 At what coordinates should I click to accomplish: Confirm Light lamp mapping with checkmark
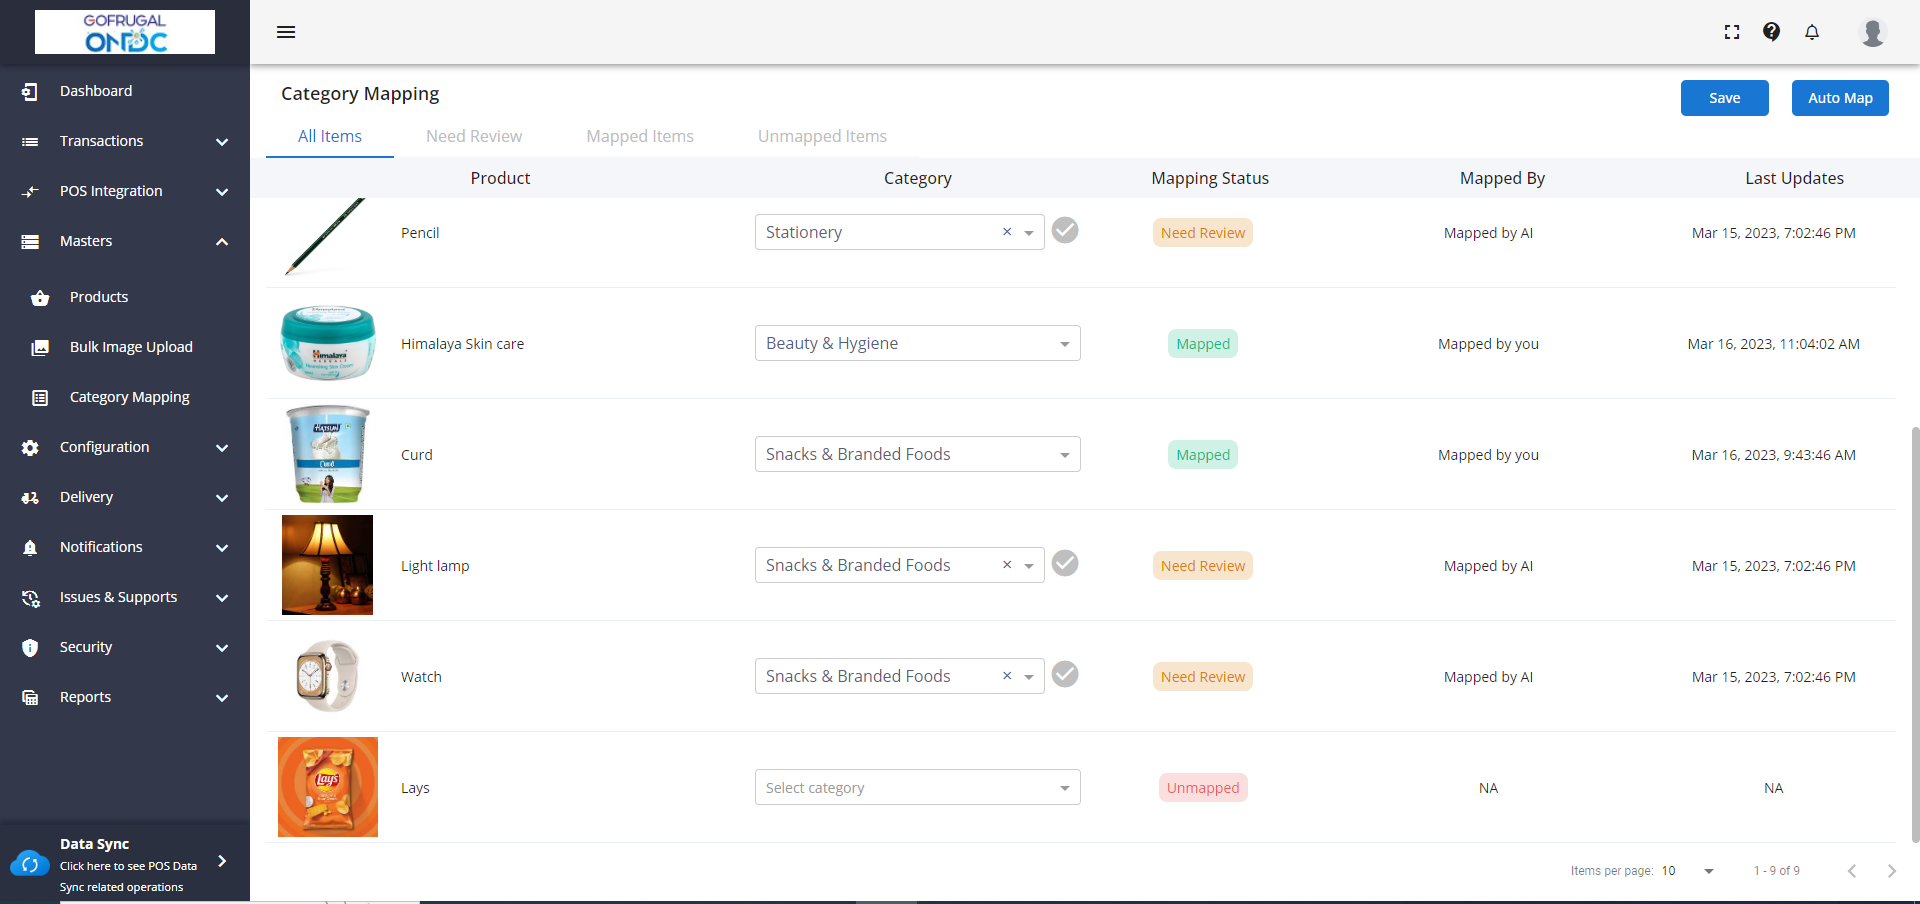(x=1065, y=564)
